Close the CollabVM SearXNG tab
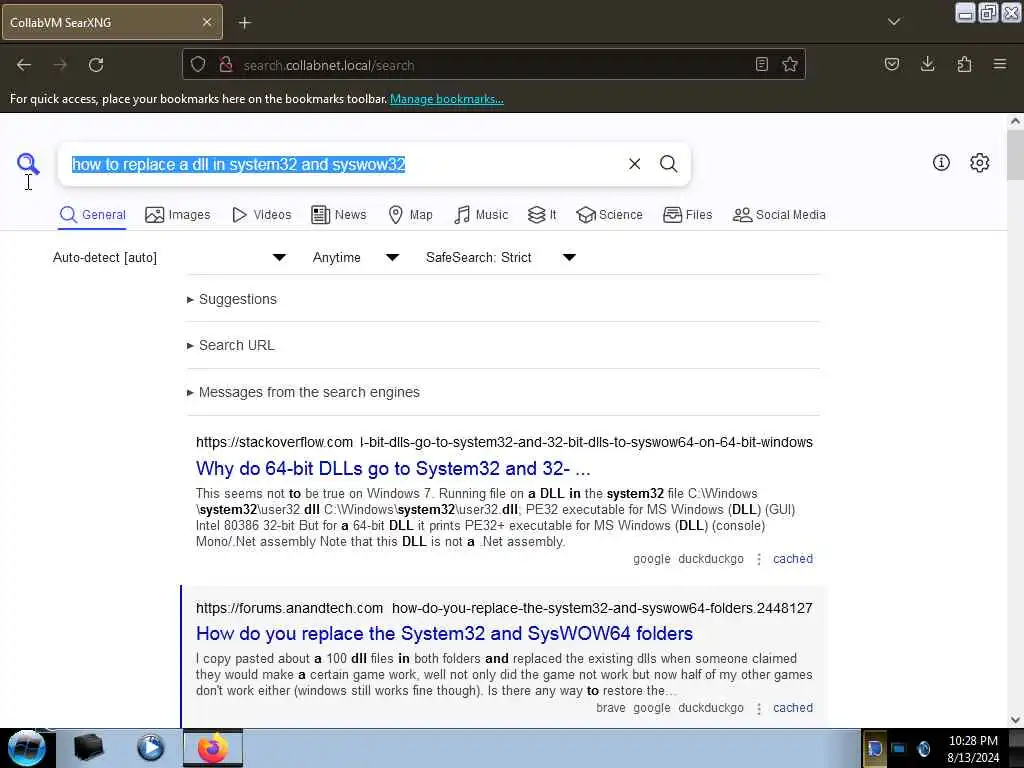This screenshot has width=1024, height=768. tap(207, 22)
